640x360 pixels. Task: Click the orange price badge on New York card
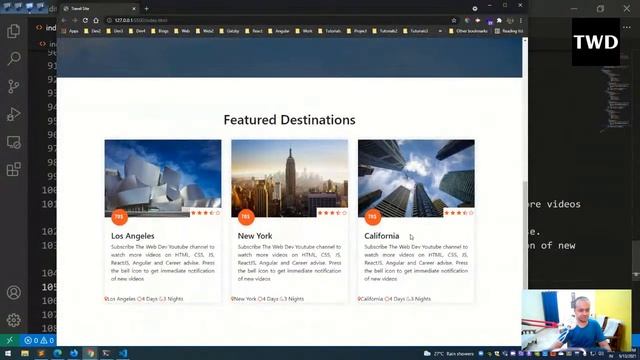click(x=246, y=217)
